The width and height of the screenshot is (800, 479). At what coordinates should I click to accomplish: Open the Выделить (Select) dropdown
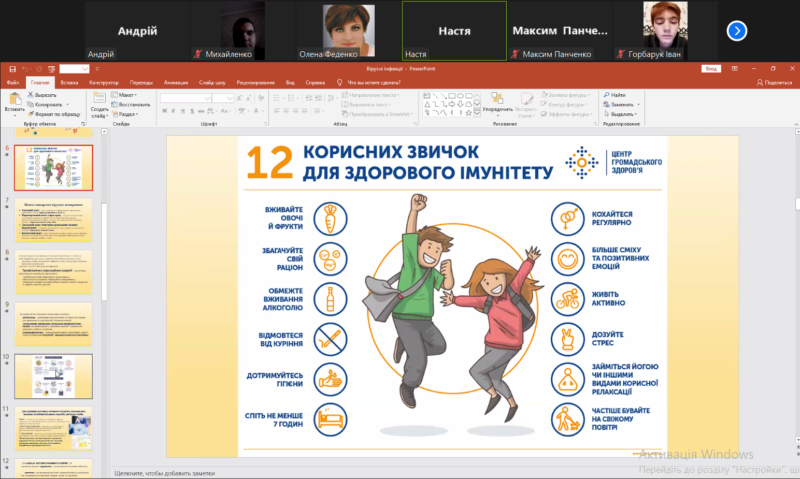click(x=620, y=114)
